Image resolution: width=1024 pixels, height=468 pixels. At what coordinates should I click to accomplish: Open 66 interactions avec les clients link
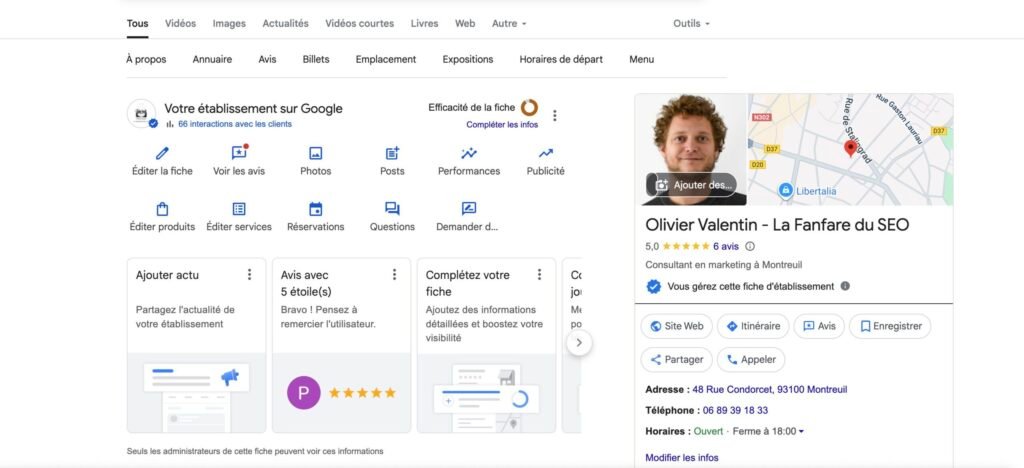click(x=234, y=124)
